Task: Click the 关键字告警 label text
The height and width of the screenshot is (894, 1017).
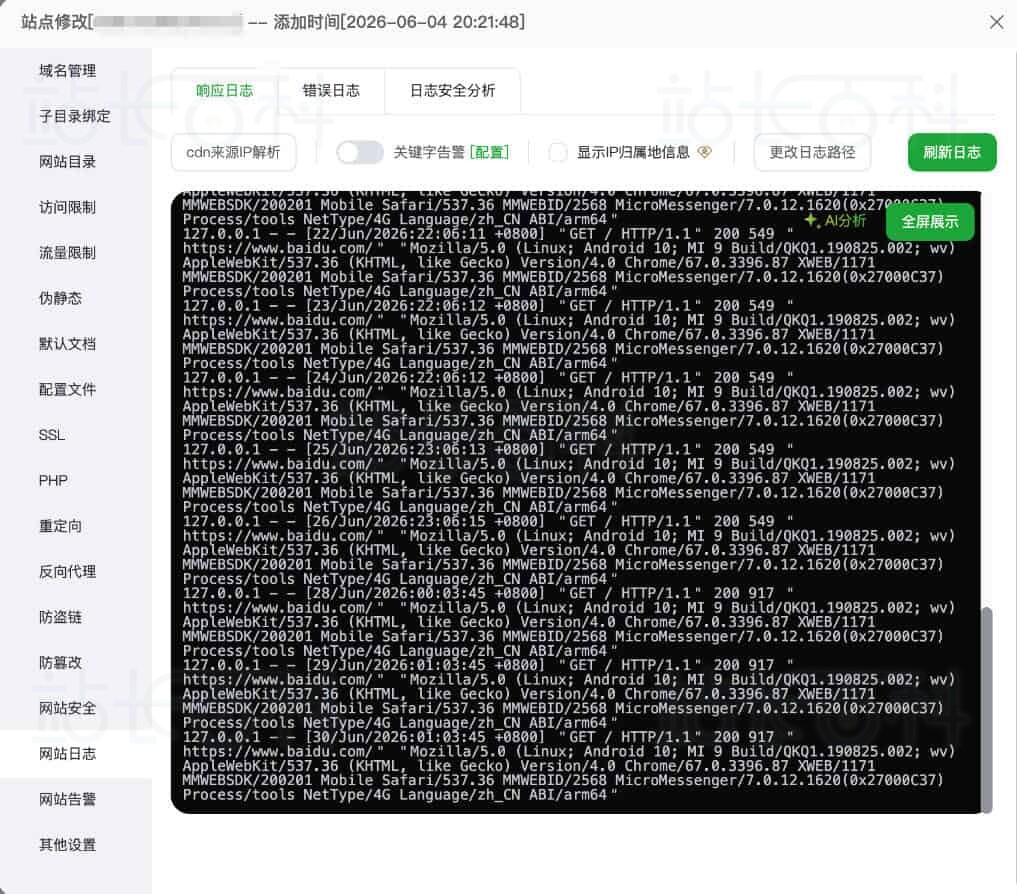Action: pos(429,152)
